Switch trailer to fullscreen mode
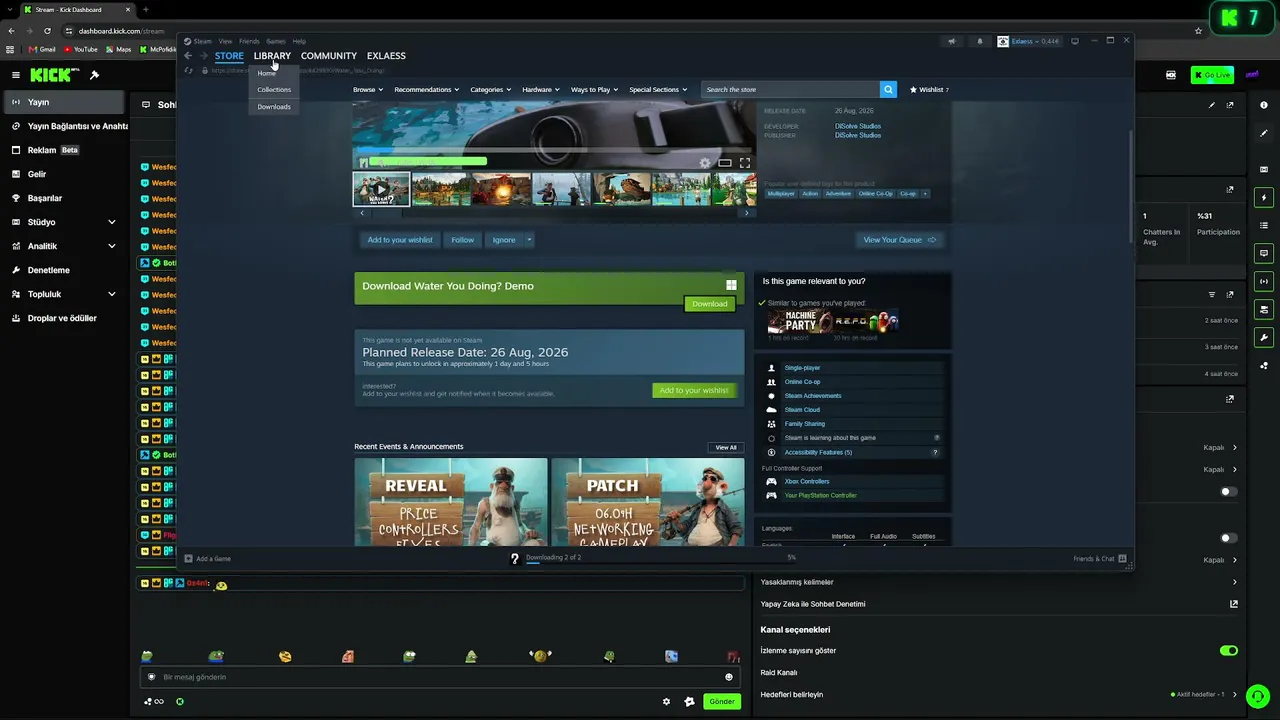Viewport: 1280px width, 720px height. [x=745, y=162]
